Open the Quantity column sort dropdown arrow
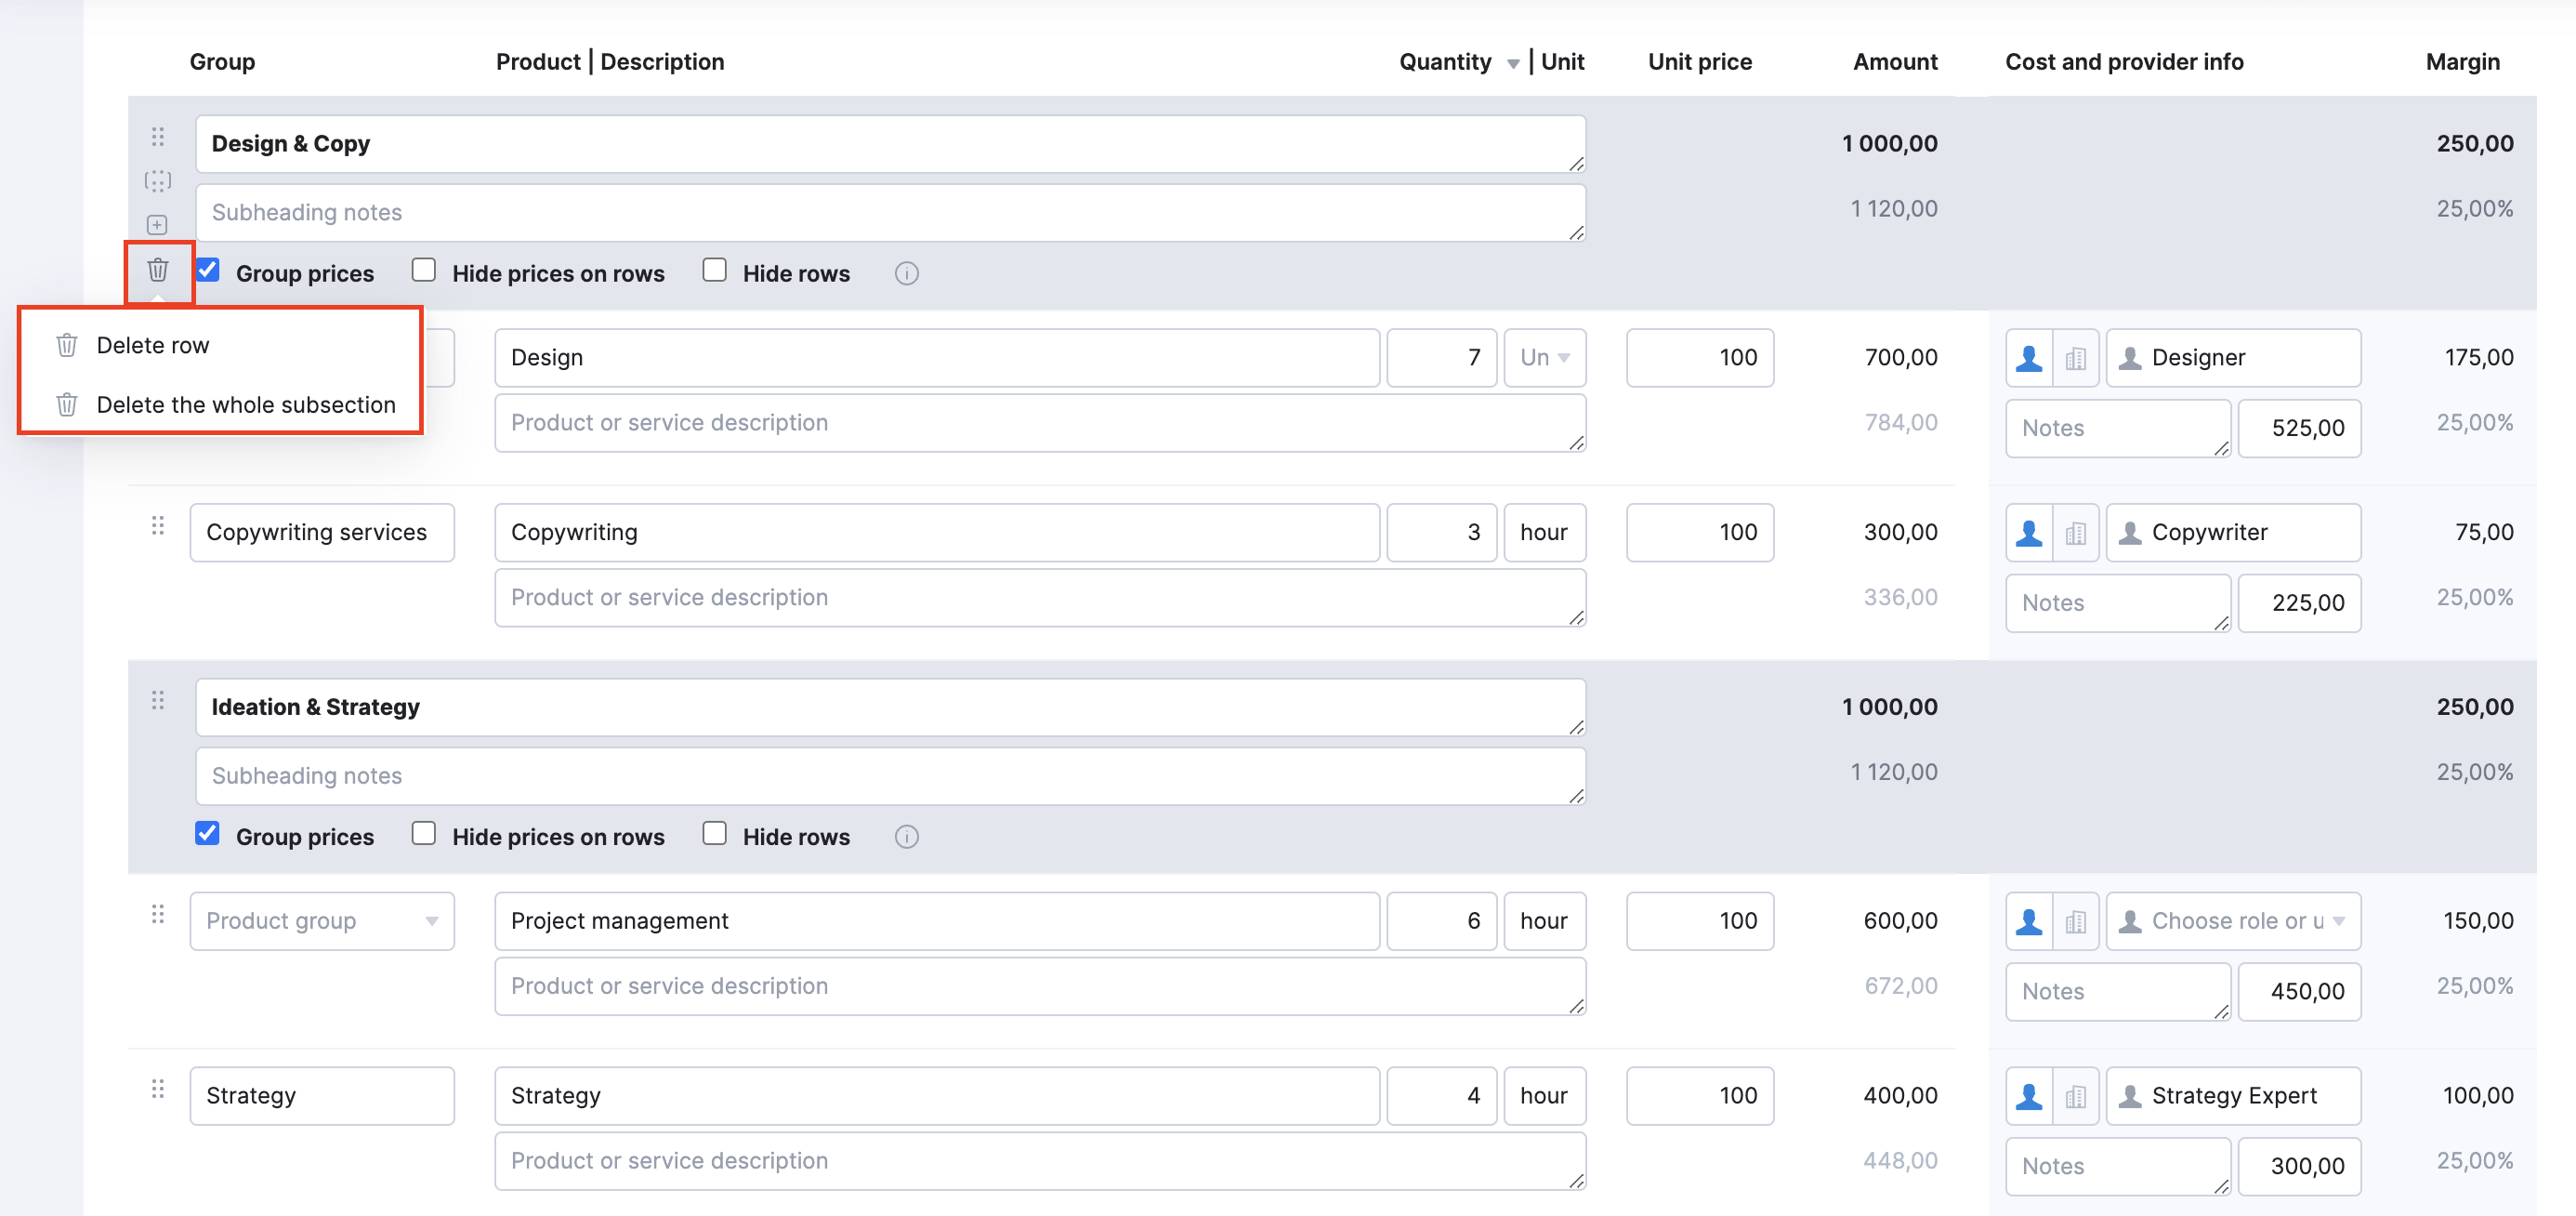The height and width of the screenshot is (1216, 2576). click(x=1513, y=64)
